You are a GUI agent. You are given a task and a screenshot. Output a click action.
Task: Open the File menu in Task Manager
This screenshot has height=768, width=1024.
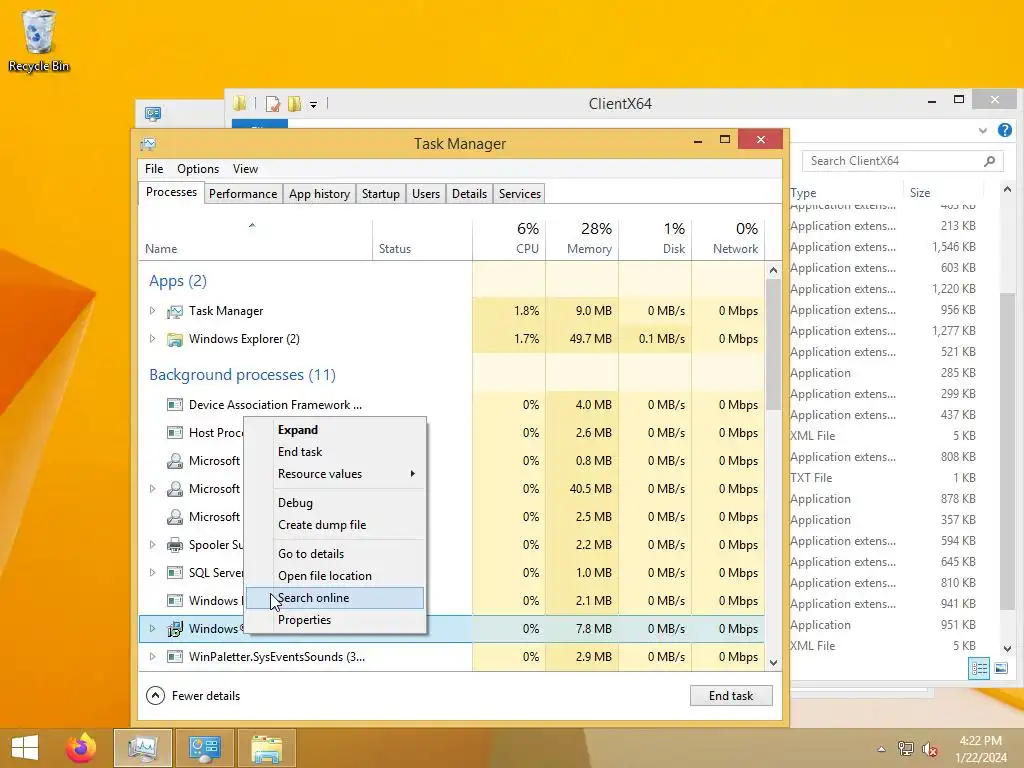[x=154, y=168]
